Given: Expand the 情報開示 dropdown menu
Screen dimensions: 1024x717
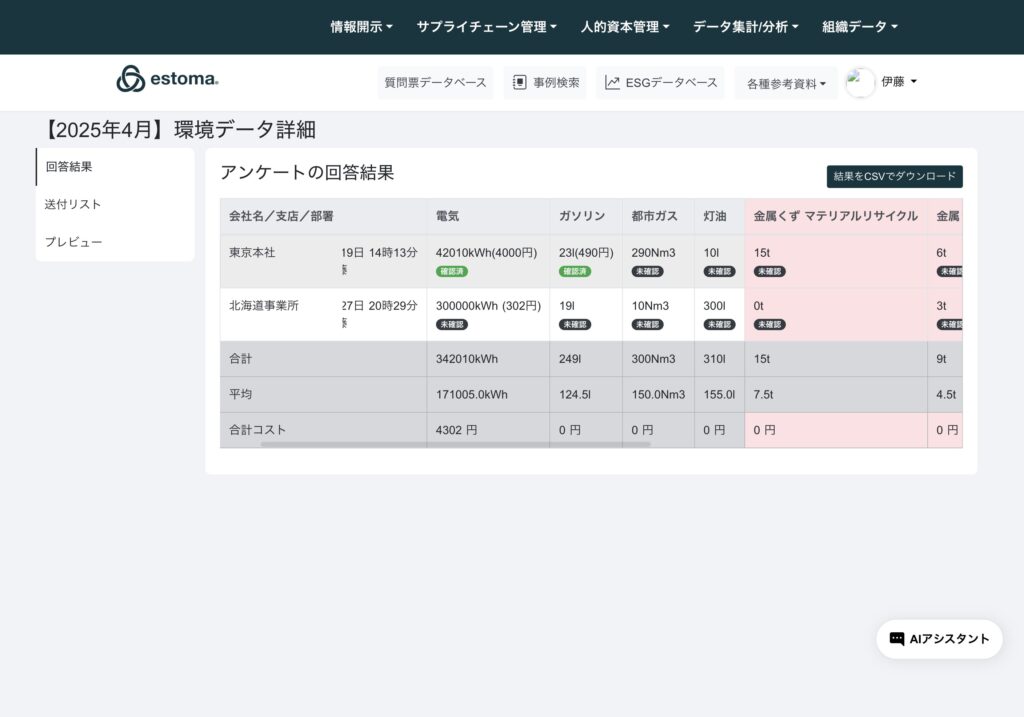Looking at the screenshot, I should 361,27.
